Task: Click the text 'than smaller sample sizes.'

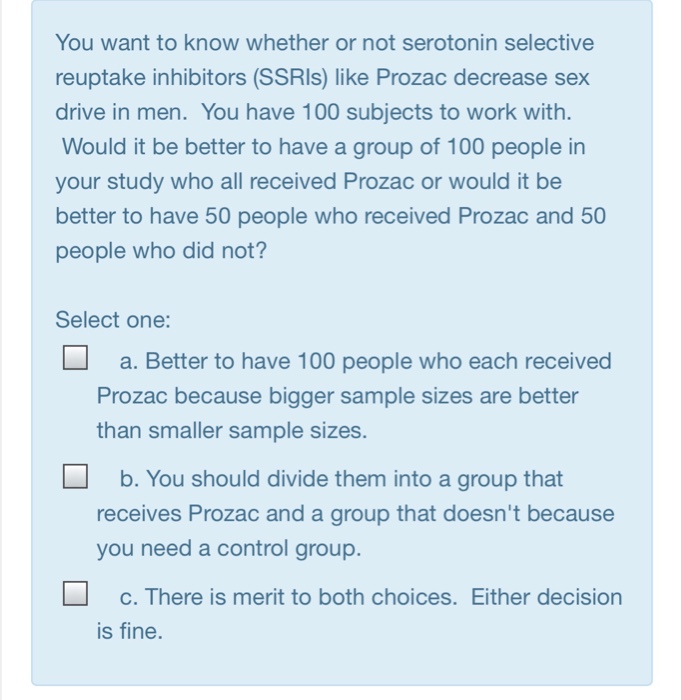Action: (232, 431)
